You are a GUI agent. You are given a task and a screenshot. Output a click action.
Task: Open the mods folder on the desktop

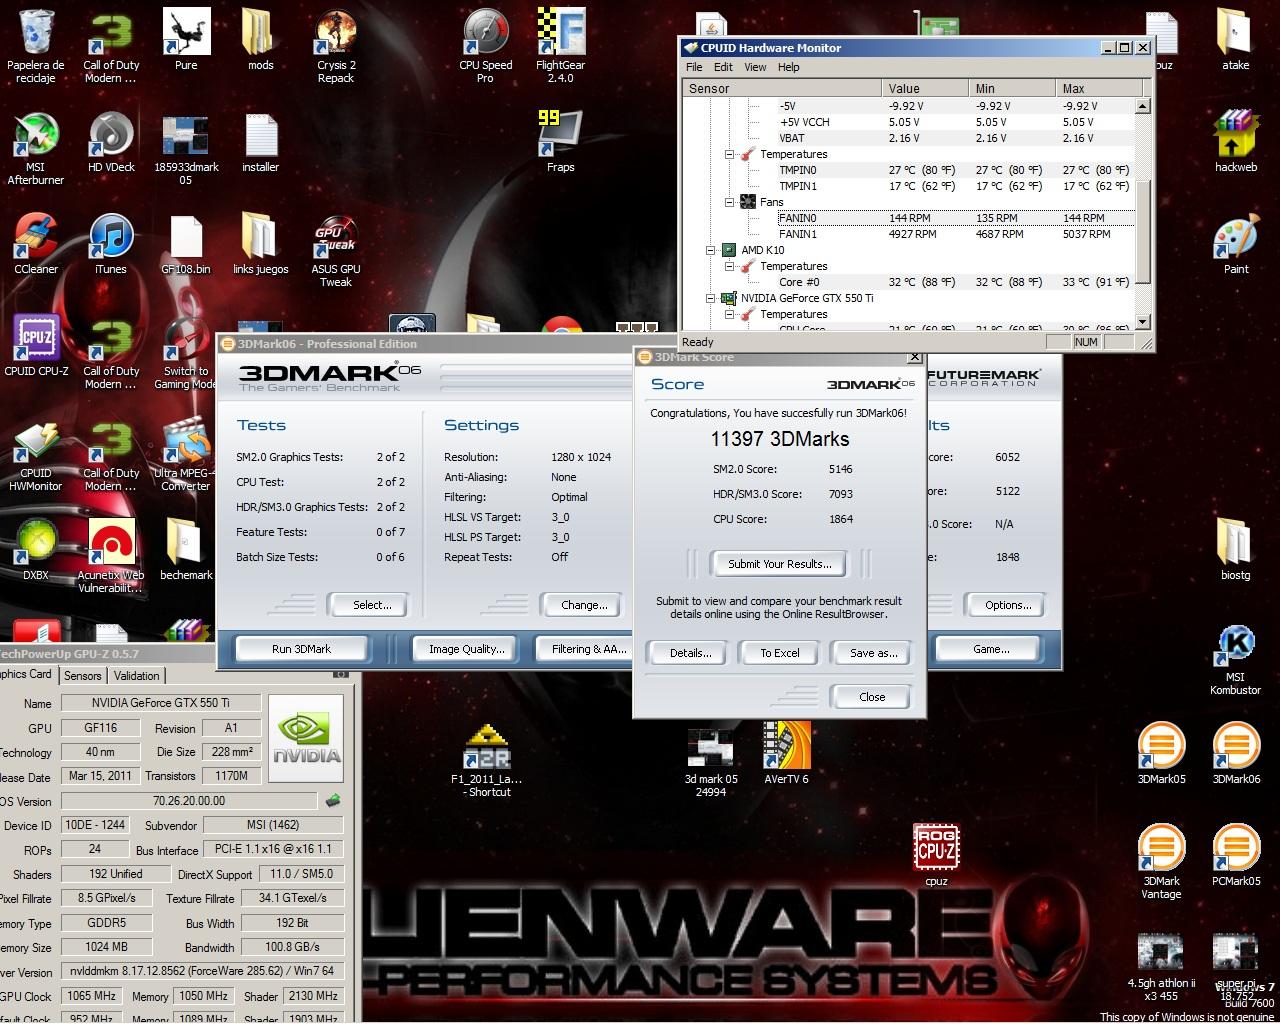tap(260, 39)
